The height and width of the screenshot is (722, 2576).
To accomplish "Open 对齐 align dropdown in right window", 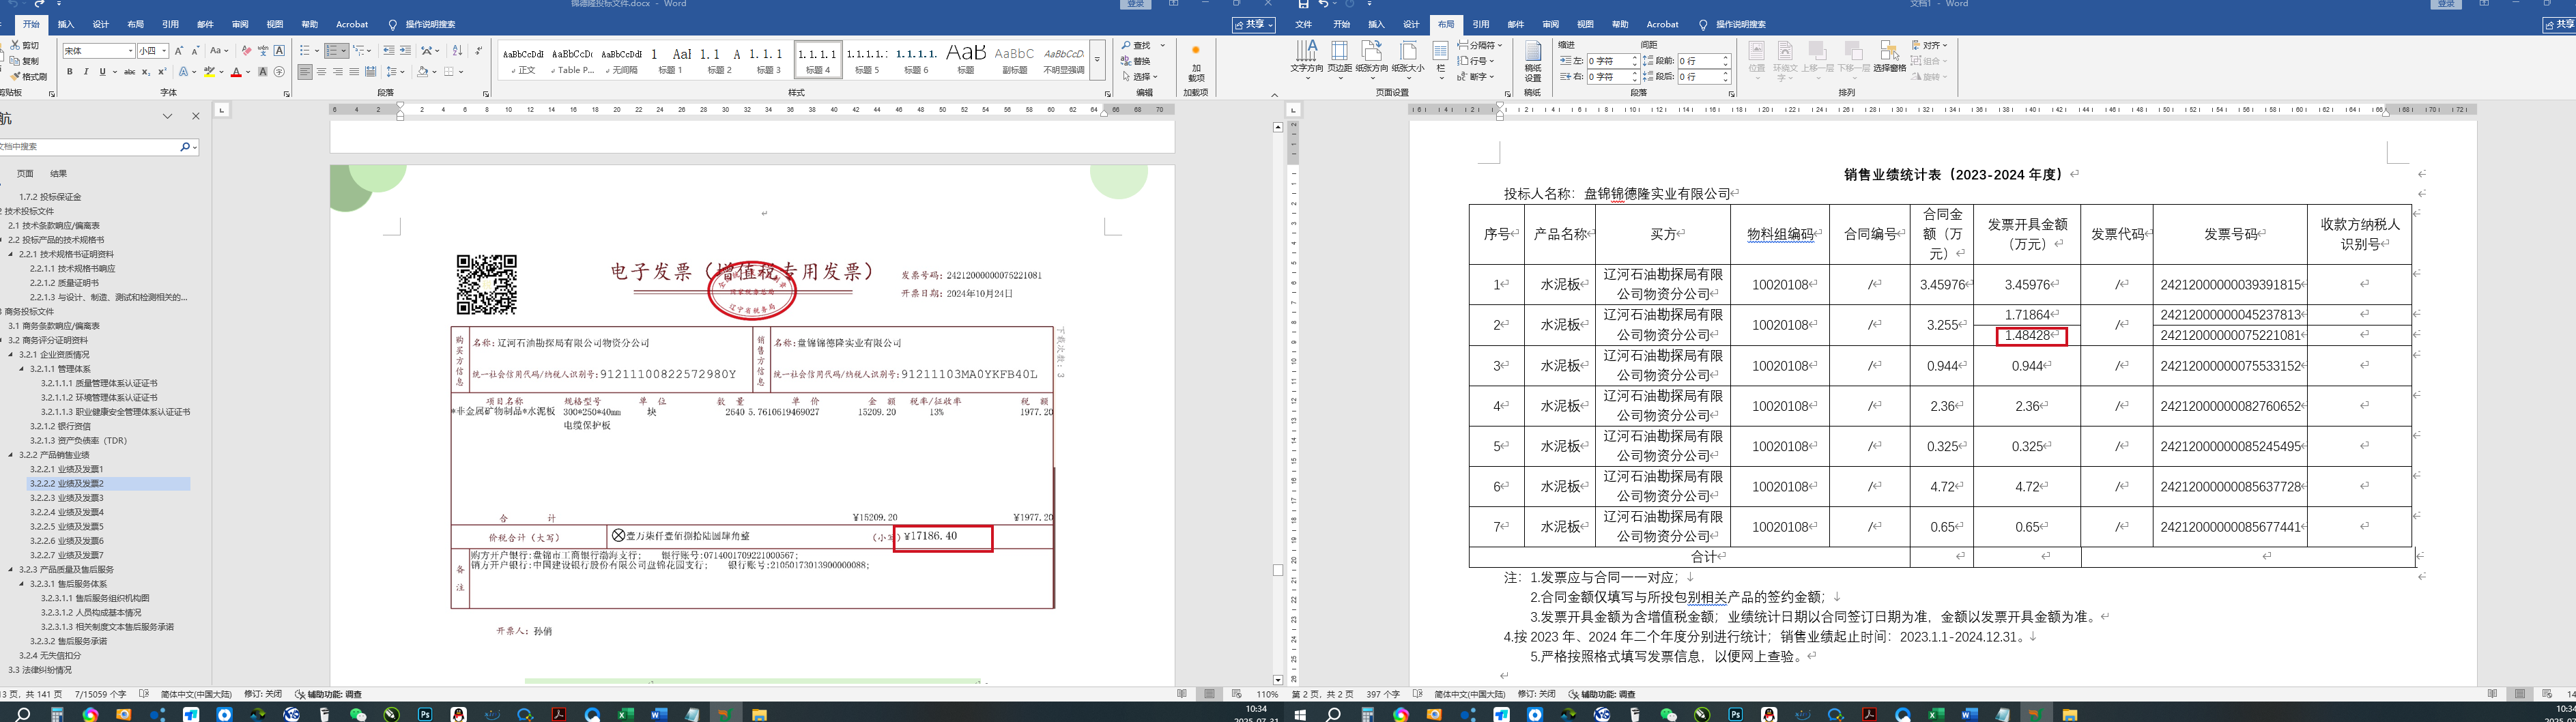I will (x=1930, y=45).
